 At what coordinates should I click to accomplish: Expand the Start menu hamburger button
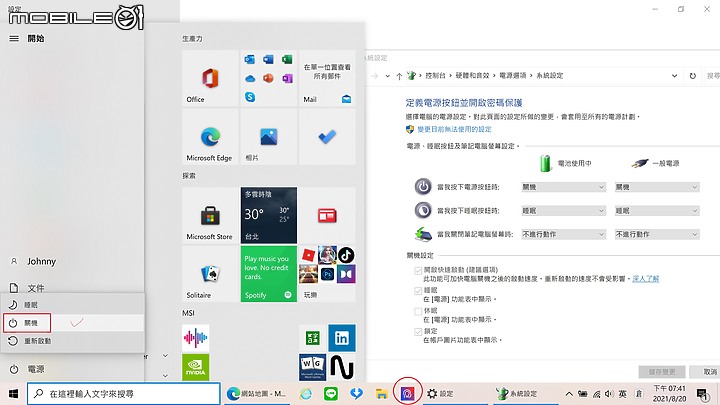[x=14, y=39]
